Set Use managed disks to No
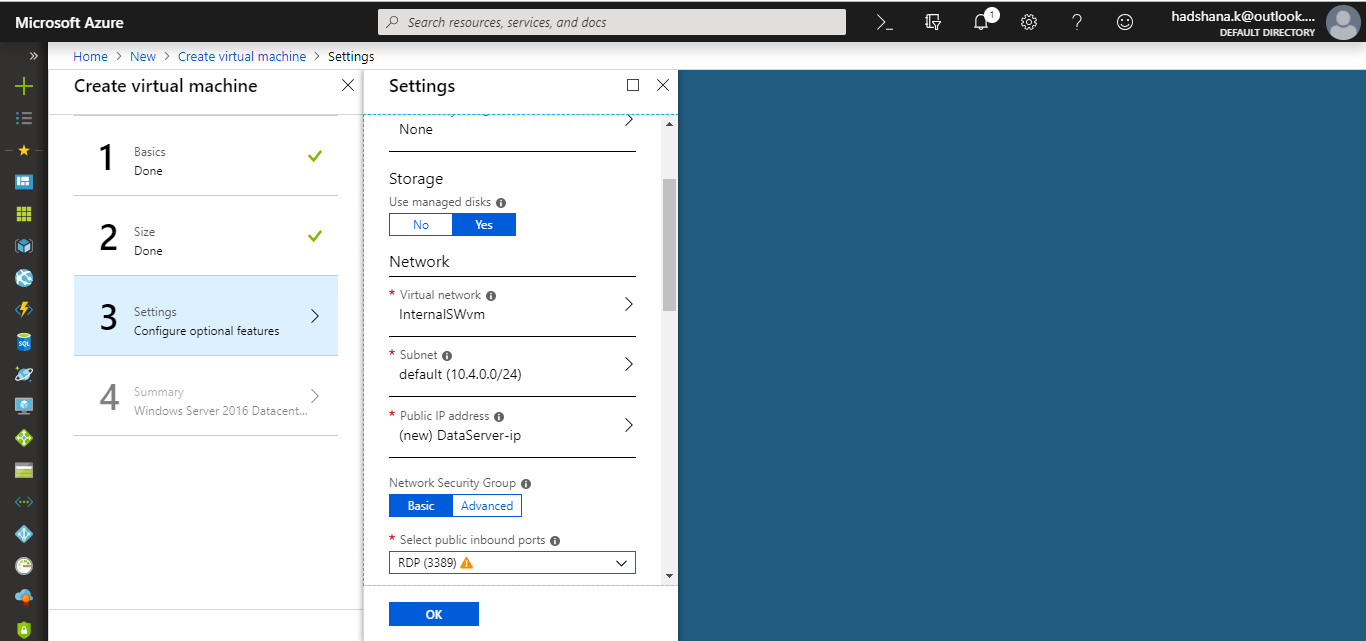The image size is (1366, 641). click(421, 225)
